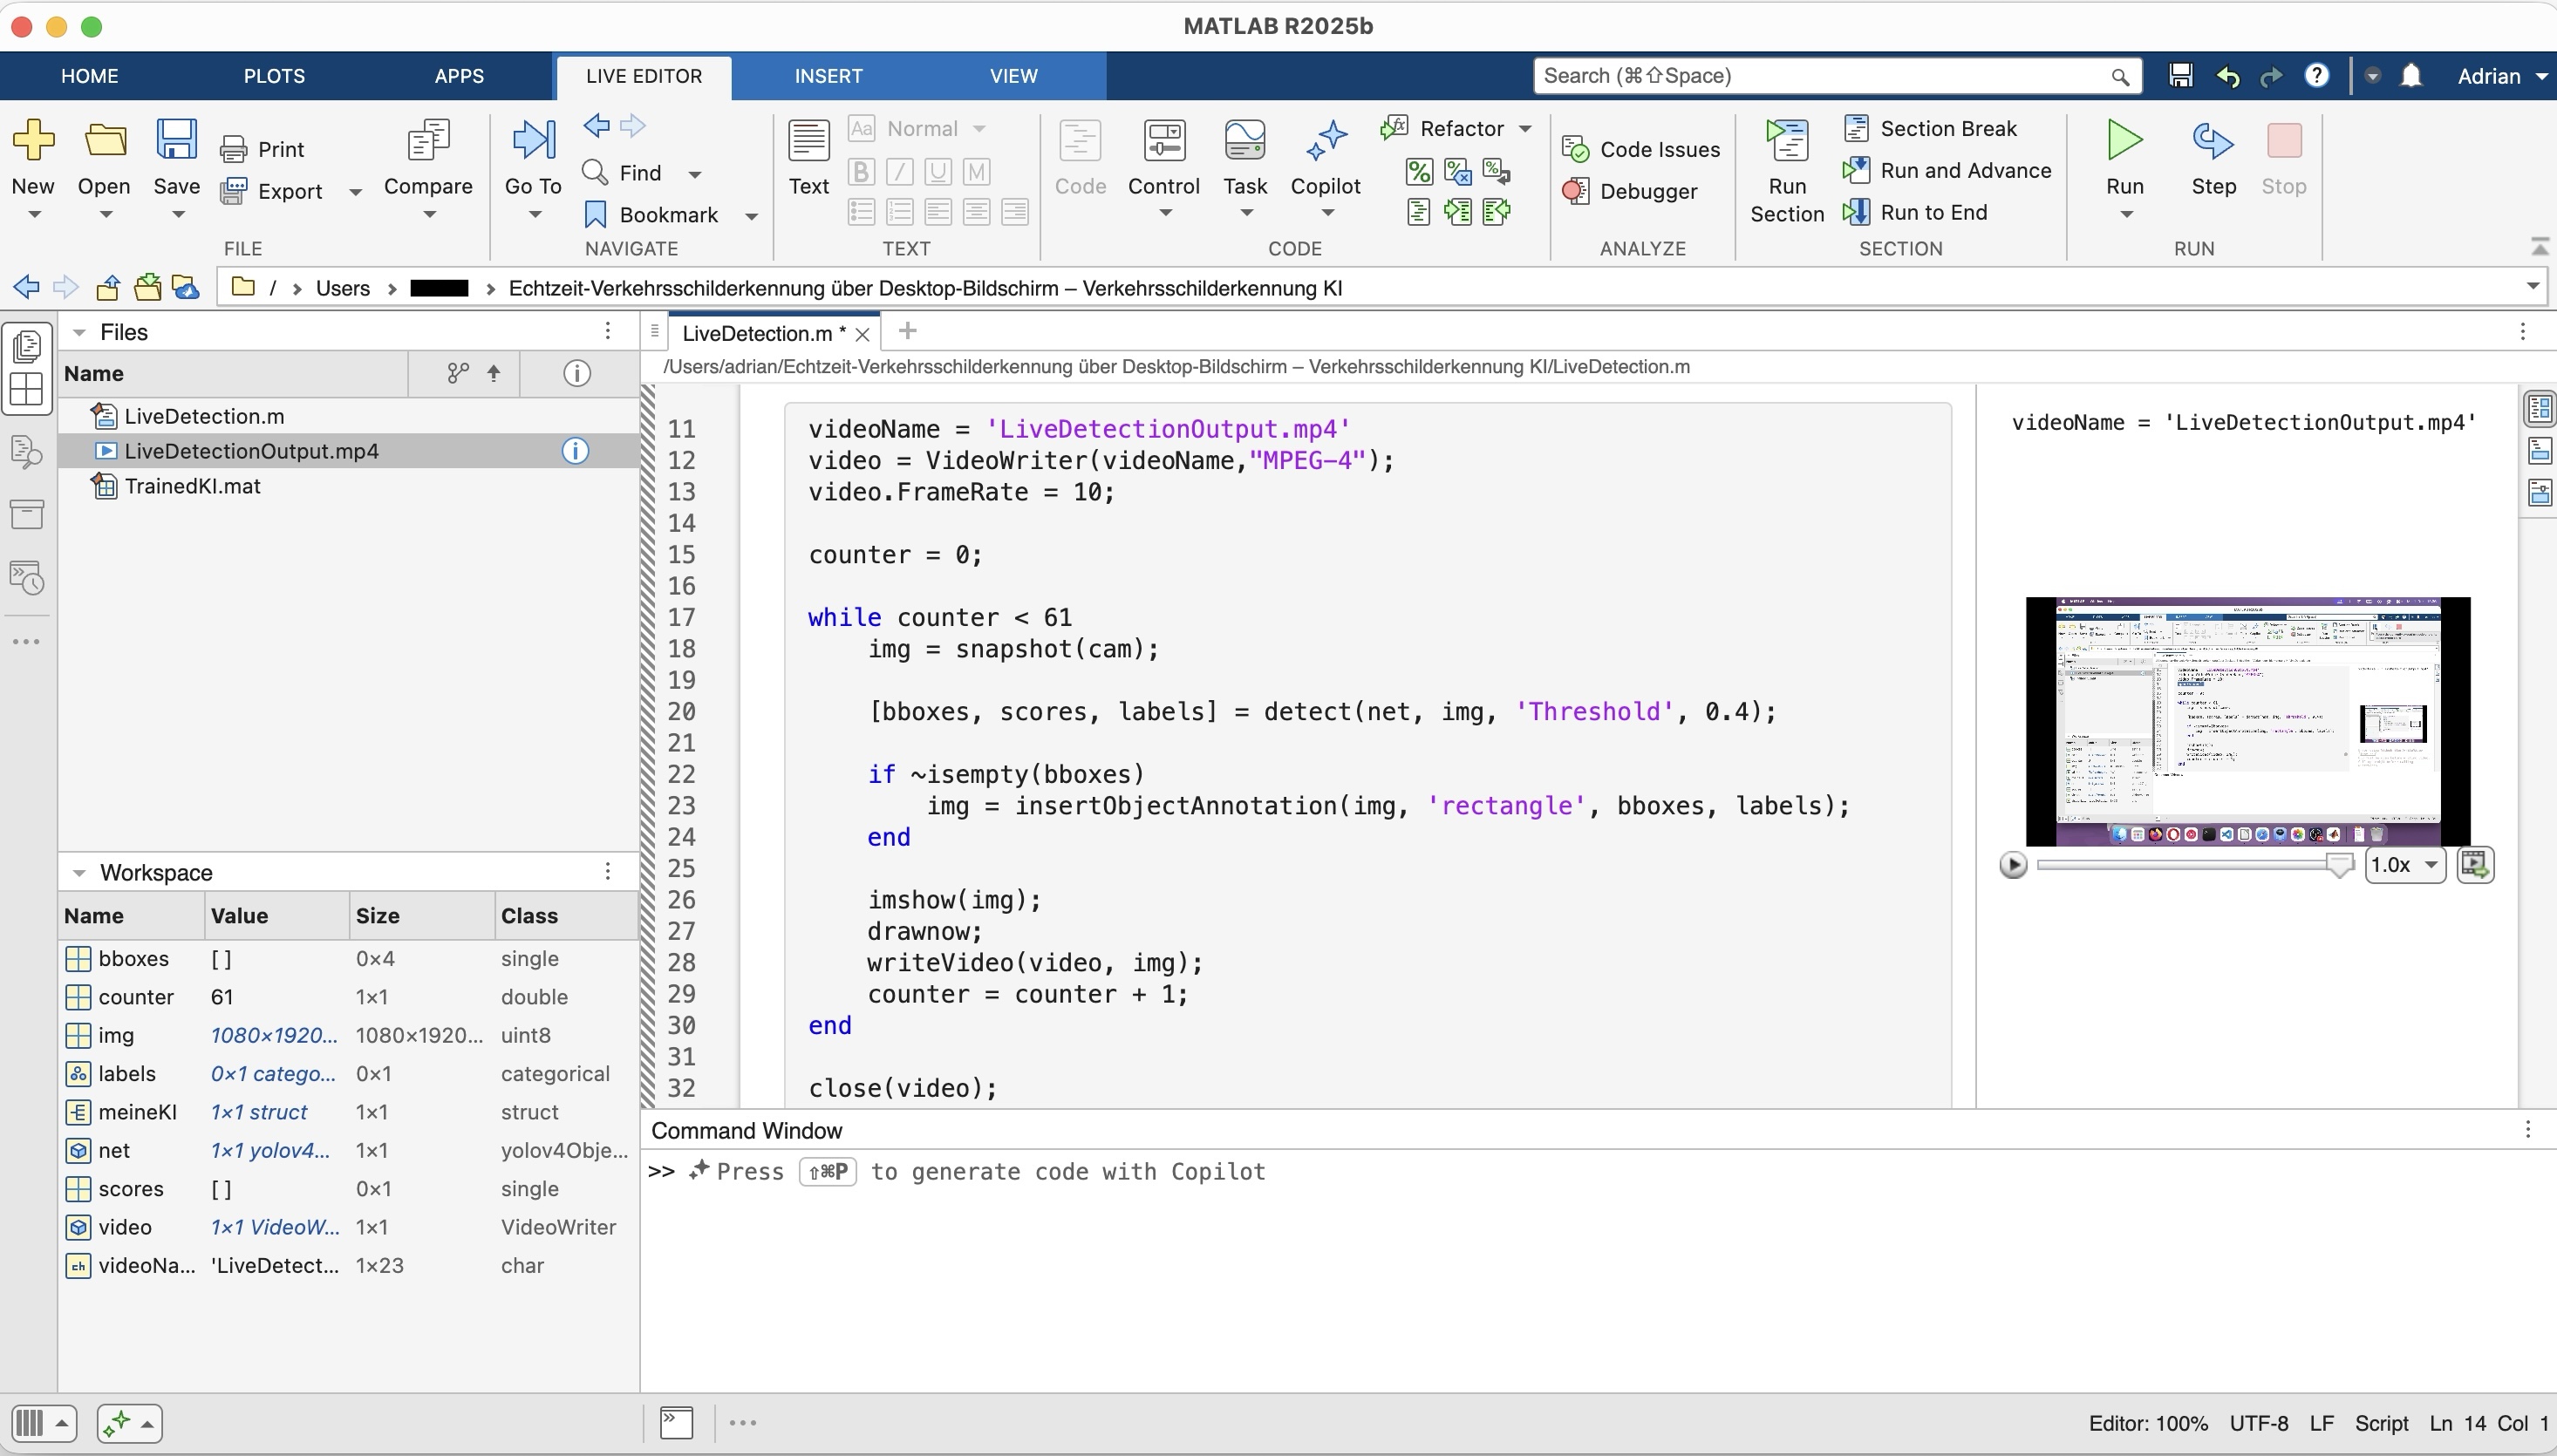Open playback speed 1.0x dropdown

tap(2404, 865)
